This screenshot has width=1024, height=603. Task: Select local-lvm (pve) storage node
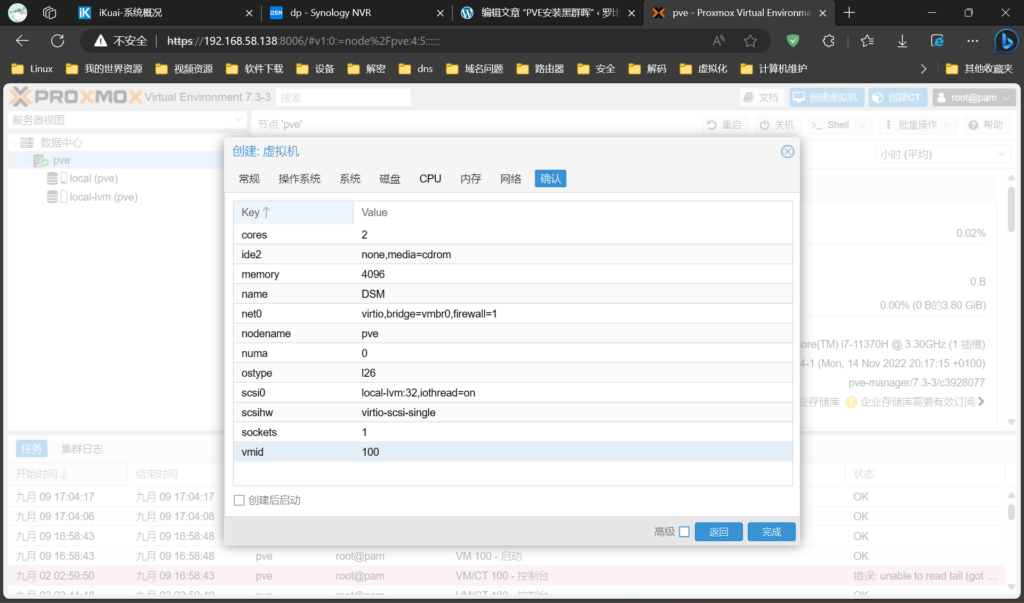[103, 197]
